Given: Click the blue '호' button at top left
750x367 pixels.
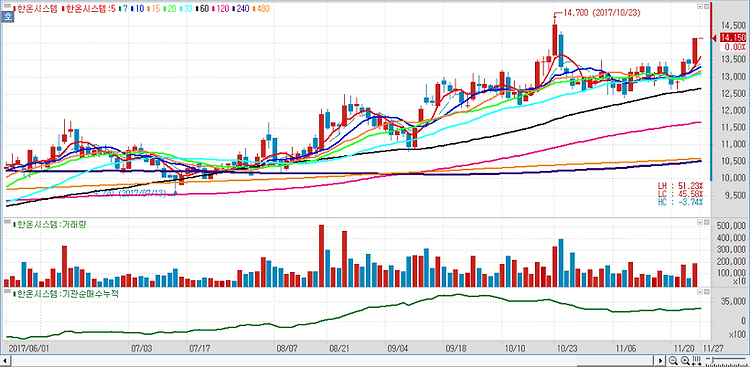Looking at the screenshot, I should (8, 16).
